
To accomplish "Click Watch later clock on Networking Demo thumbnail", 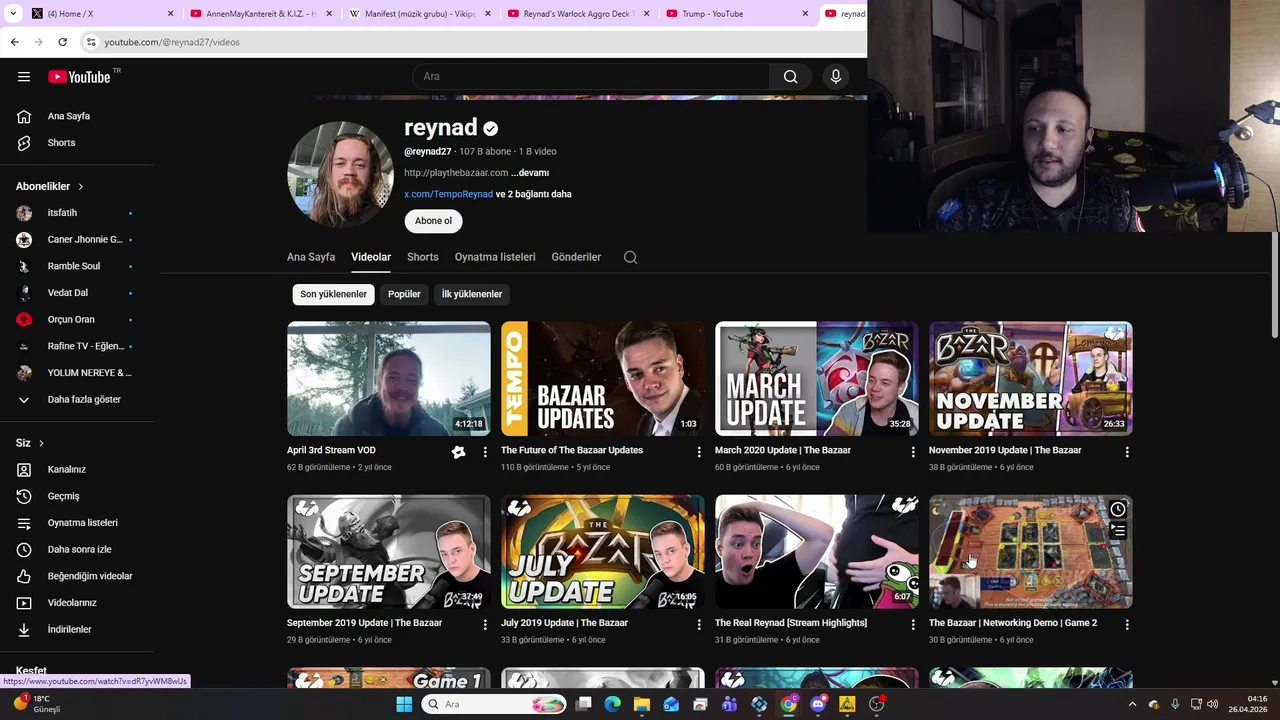I will 1118,510.
